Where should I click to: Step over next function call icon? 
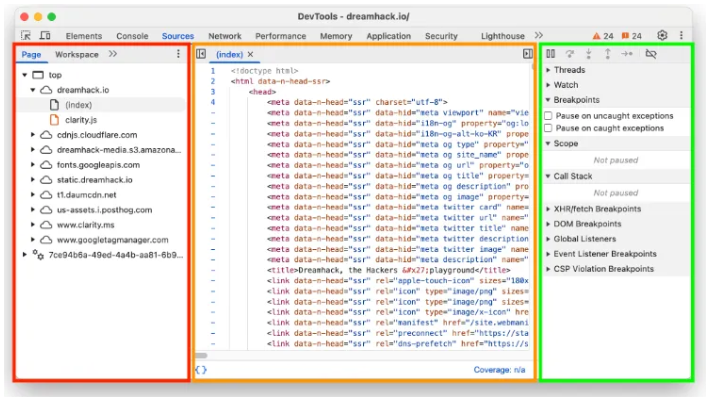[570, 54]
